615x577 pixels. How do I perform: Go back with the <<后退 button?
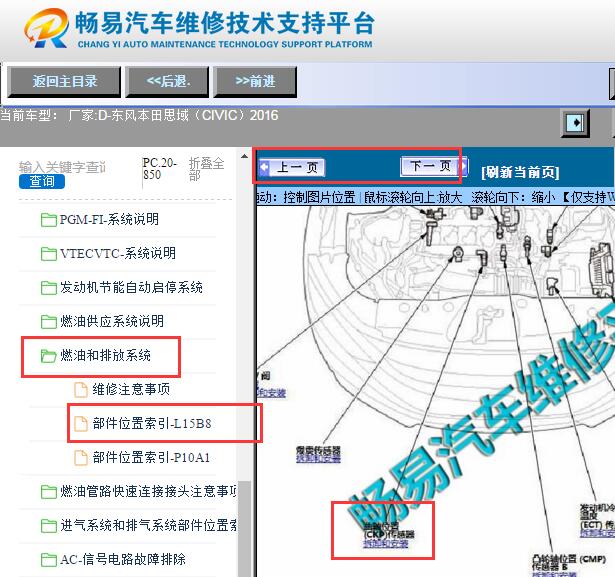pos(167,82)
